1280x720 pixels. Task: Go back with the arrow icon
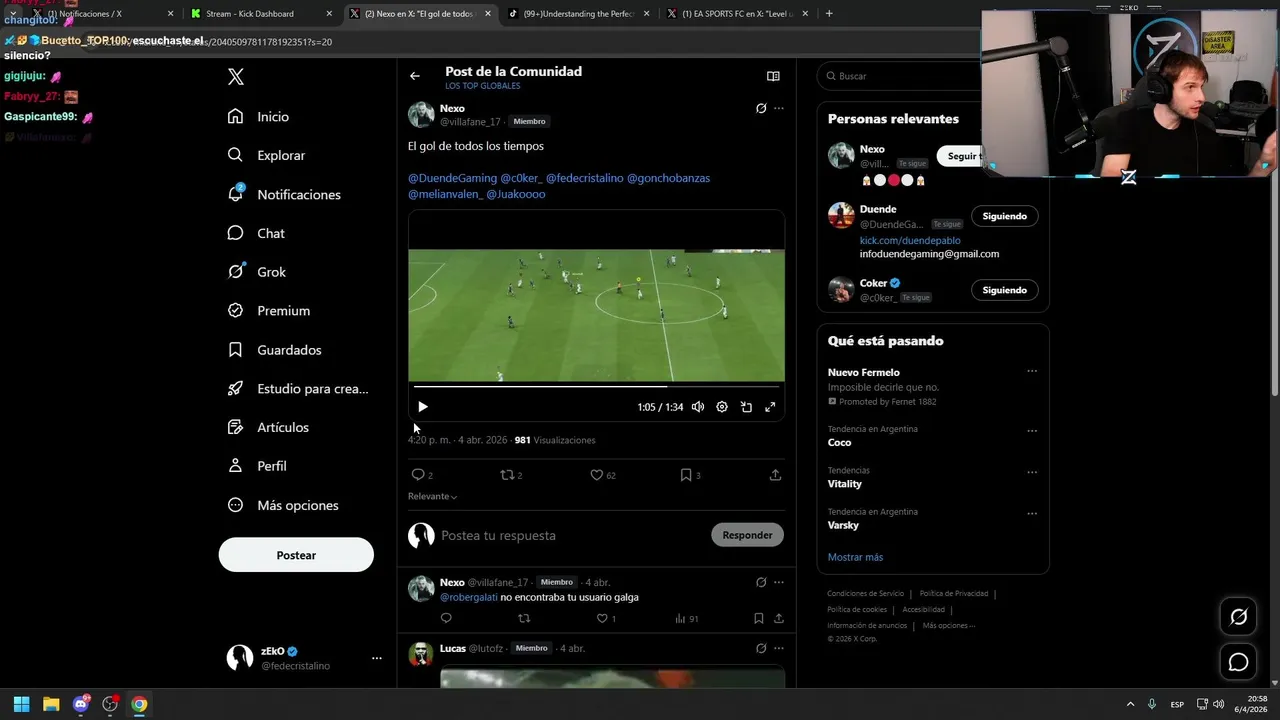tap(415, 76)
